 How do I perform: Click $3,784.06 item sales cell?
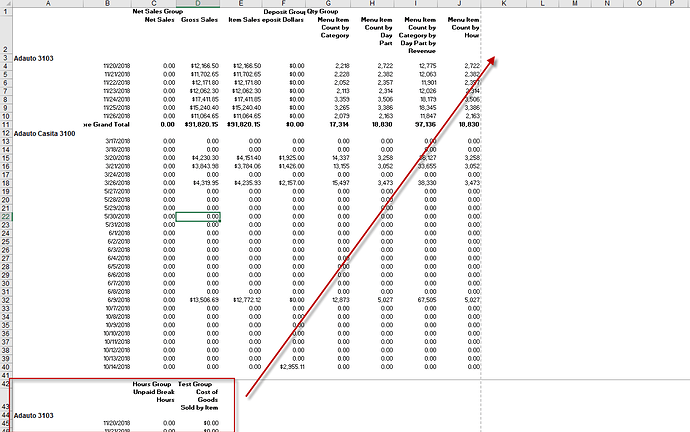pos(248,166)
